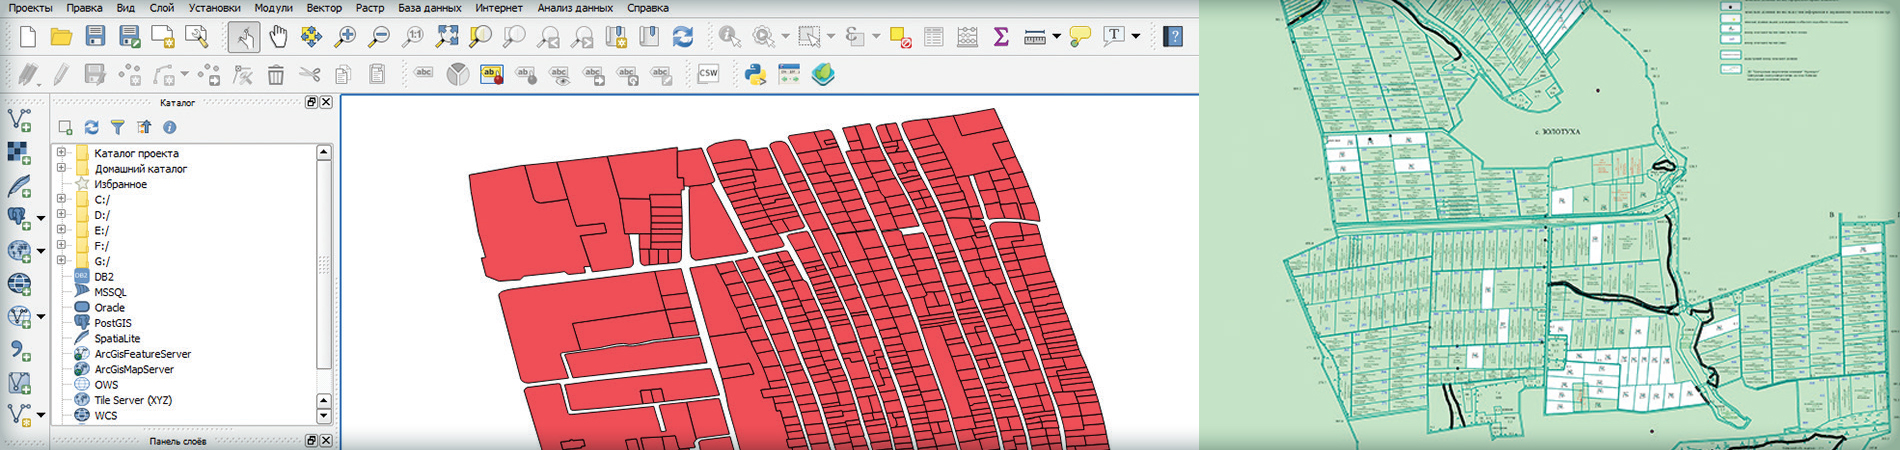Open the Statistical Summary sigma tool
The image size is (1900, 450).
pos(1000,37)
